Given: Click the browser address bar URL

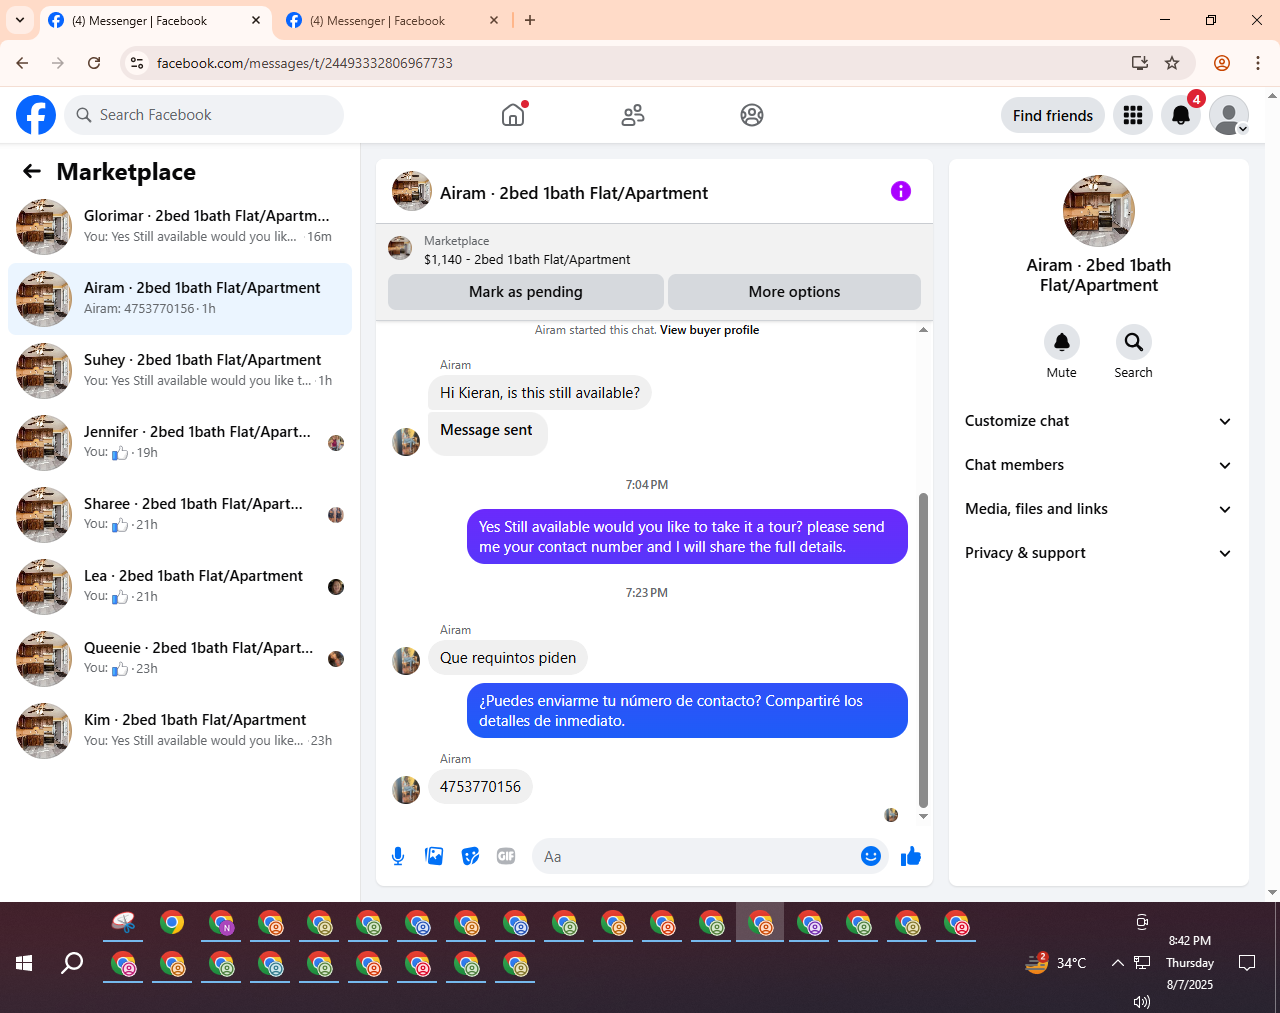Looking at the screenshot, I should click(305, 63).
